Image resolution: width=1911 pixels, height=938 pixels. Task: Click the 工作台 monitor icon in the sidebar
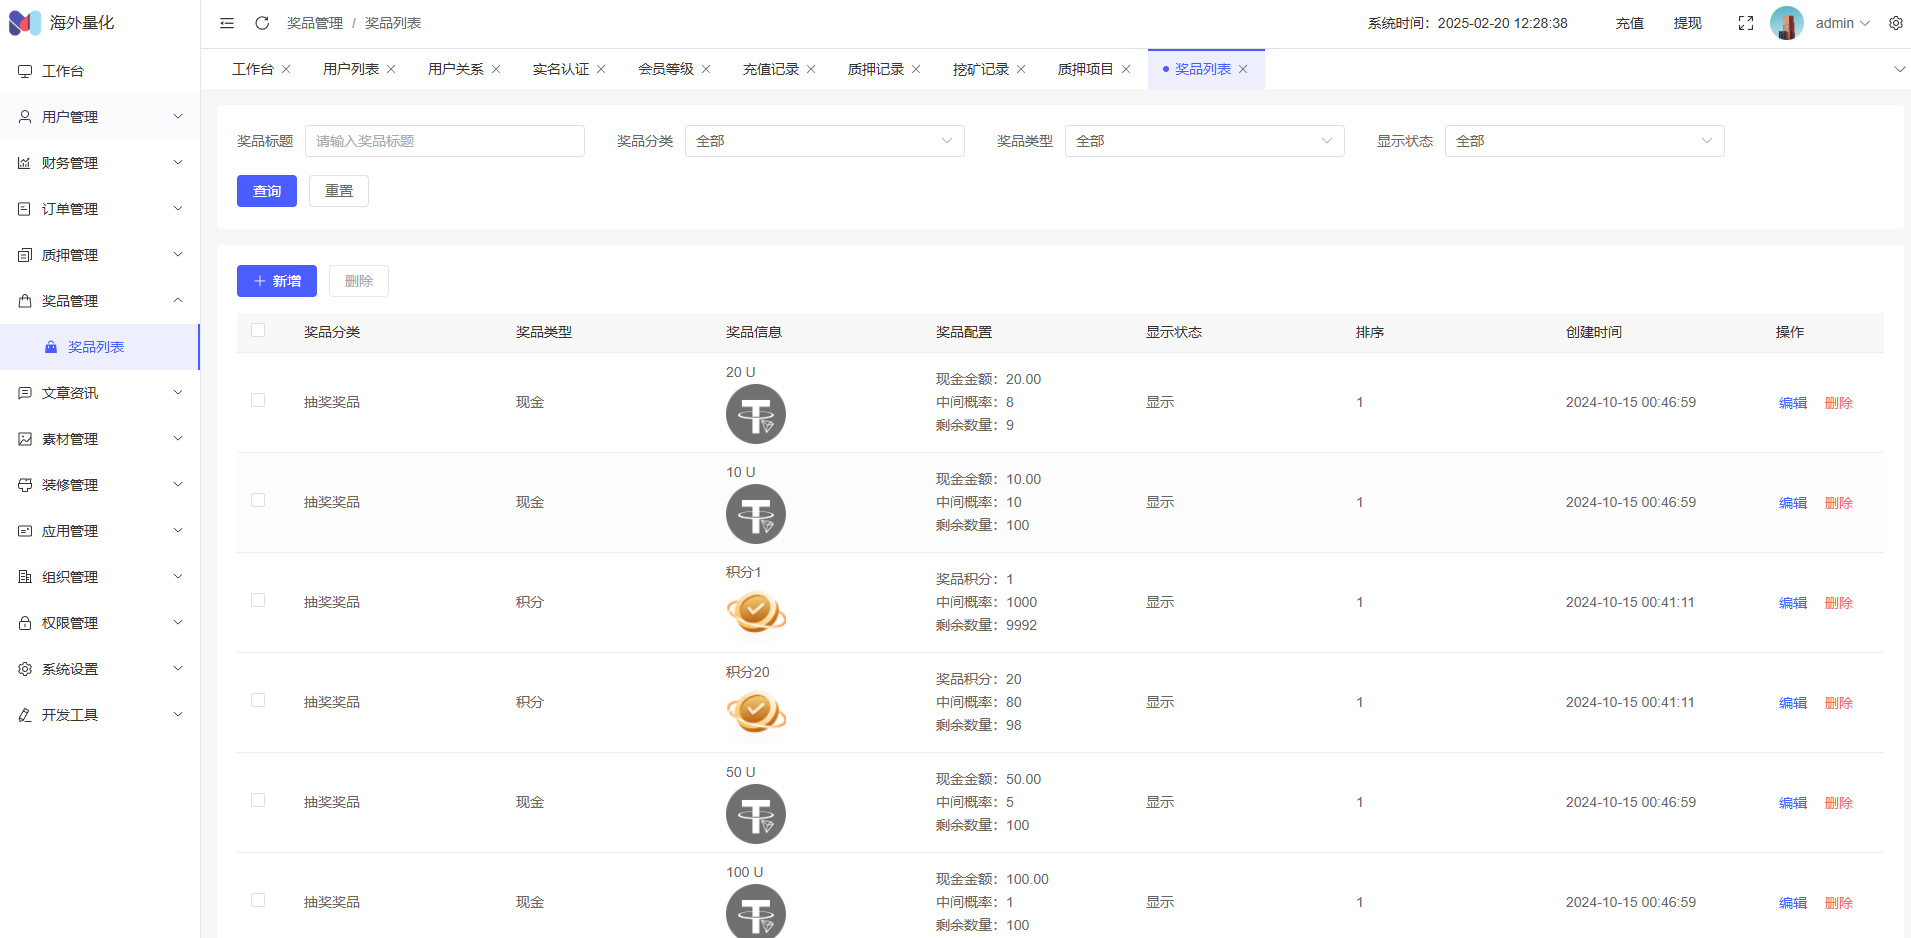pyautogui.click(x=25, y=71)
